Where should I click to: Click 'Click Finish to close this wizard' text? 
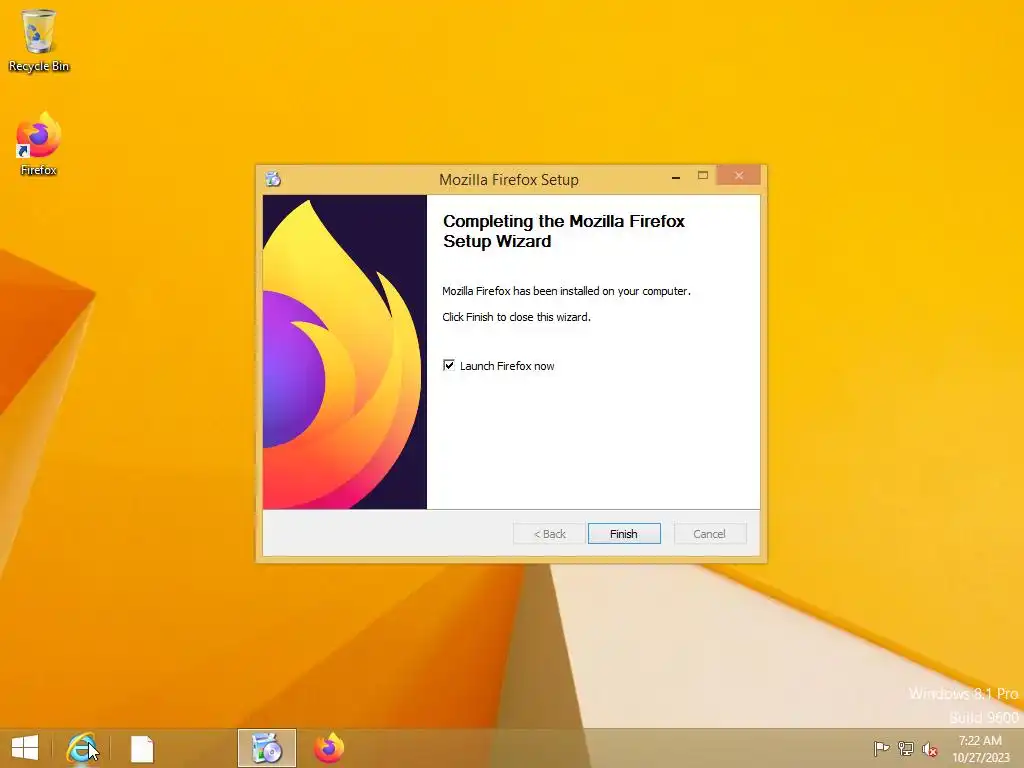click(516, 317)
